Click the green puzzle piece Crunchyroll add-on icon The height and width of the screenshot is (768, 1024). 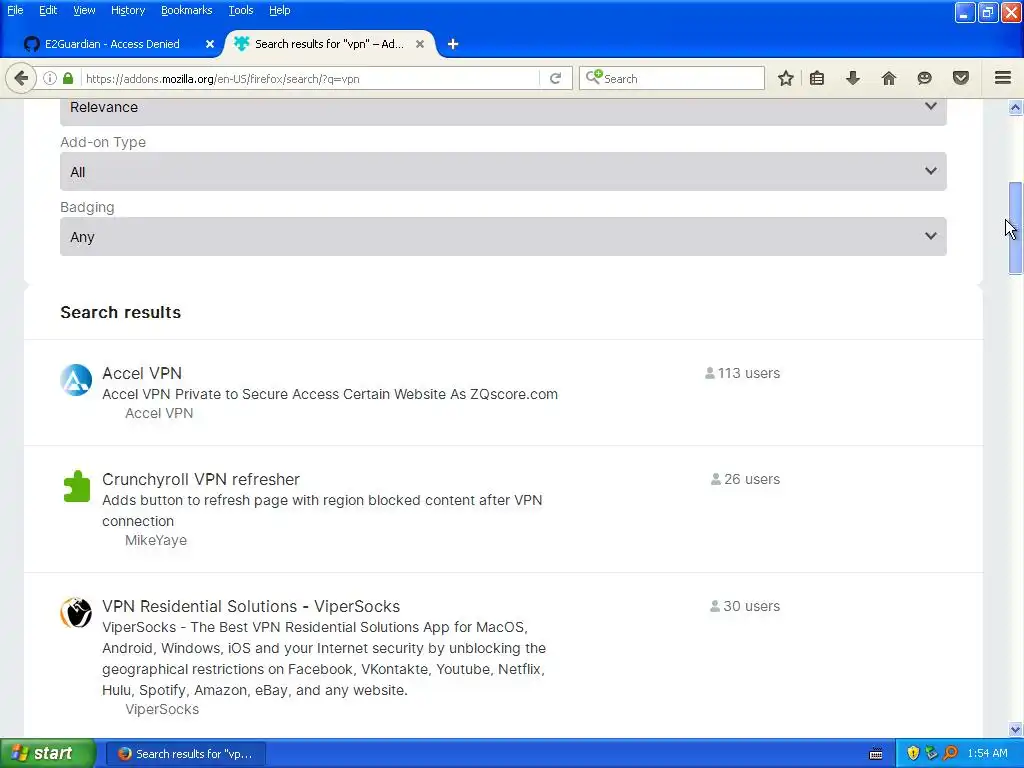(76, 486)
